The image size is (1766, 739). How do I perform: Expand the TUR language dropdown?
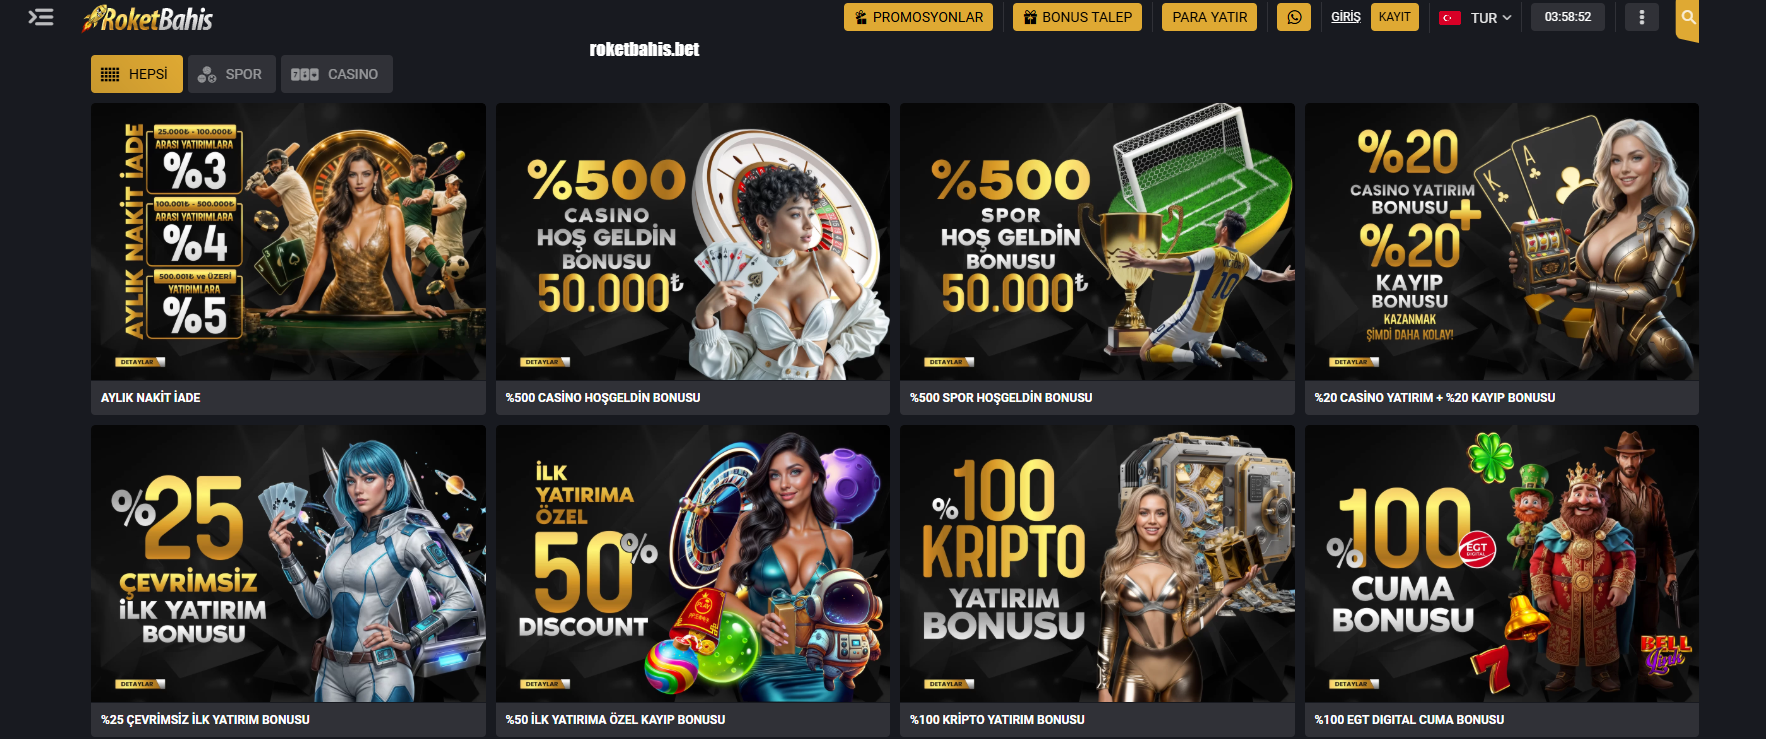(1490, 18)
